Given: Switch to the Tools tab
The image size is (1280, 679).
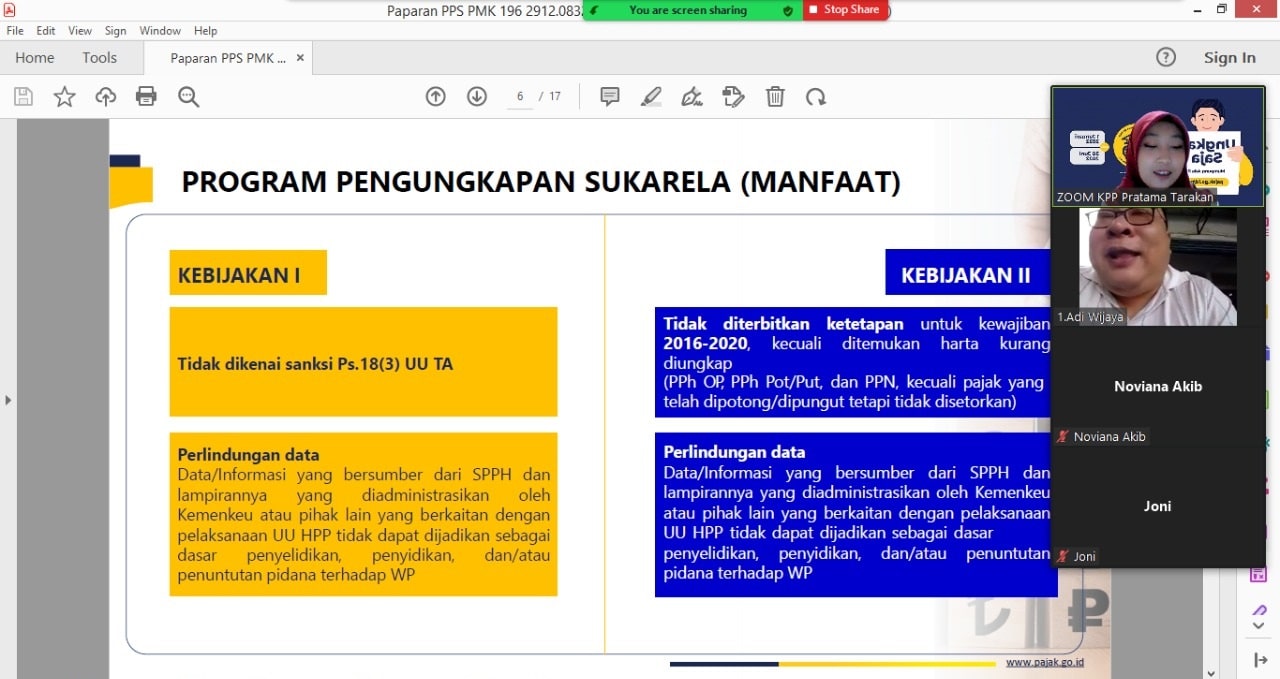Looking at the screenshot, I should click(99, 58).
